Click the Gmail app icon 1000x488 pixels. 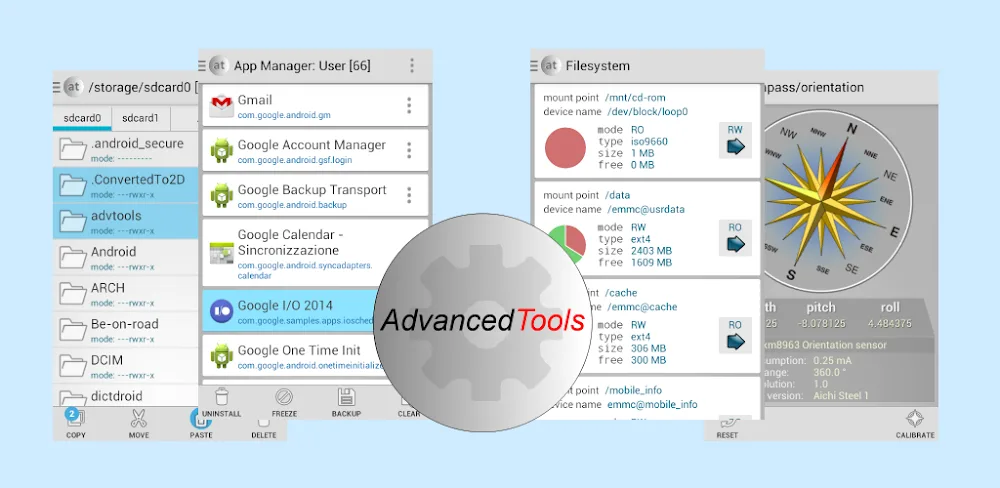(221, 106)
